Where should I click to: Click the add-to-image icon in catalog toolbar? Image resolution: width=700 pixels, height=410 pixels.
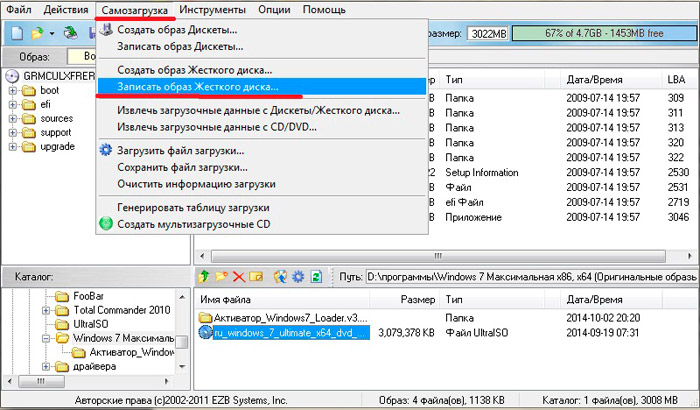click(280, 277)
